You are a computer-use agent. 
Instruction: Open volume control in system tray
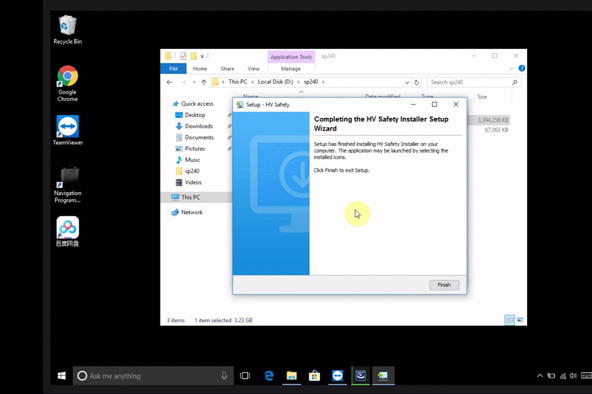click(574, 376)
